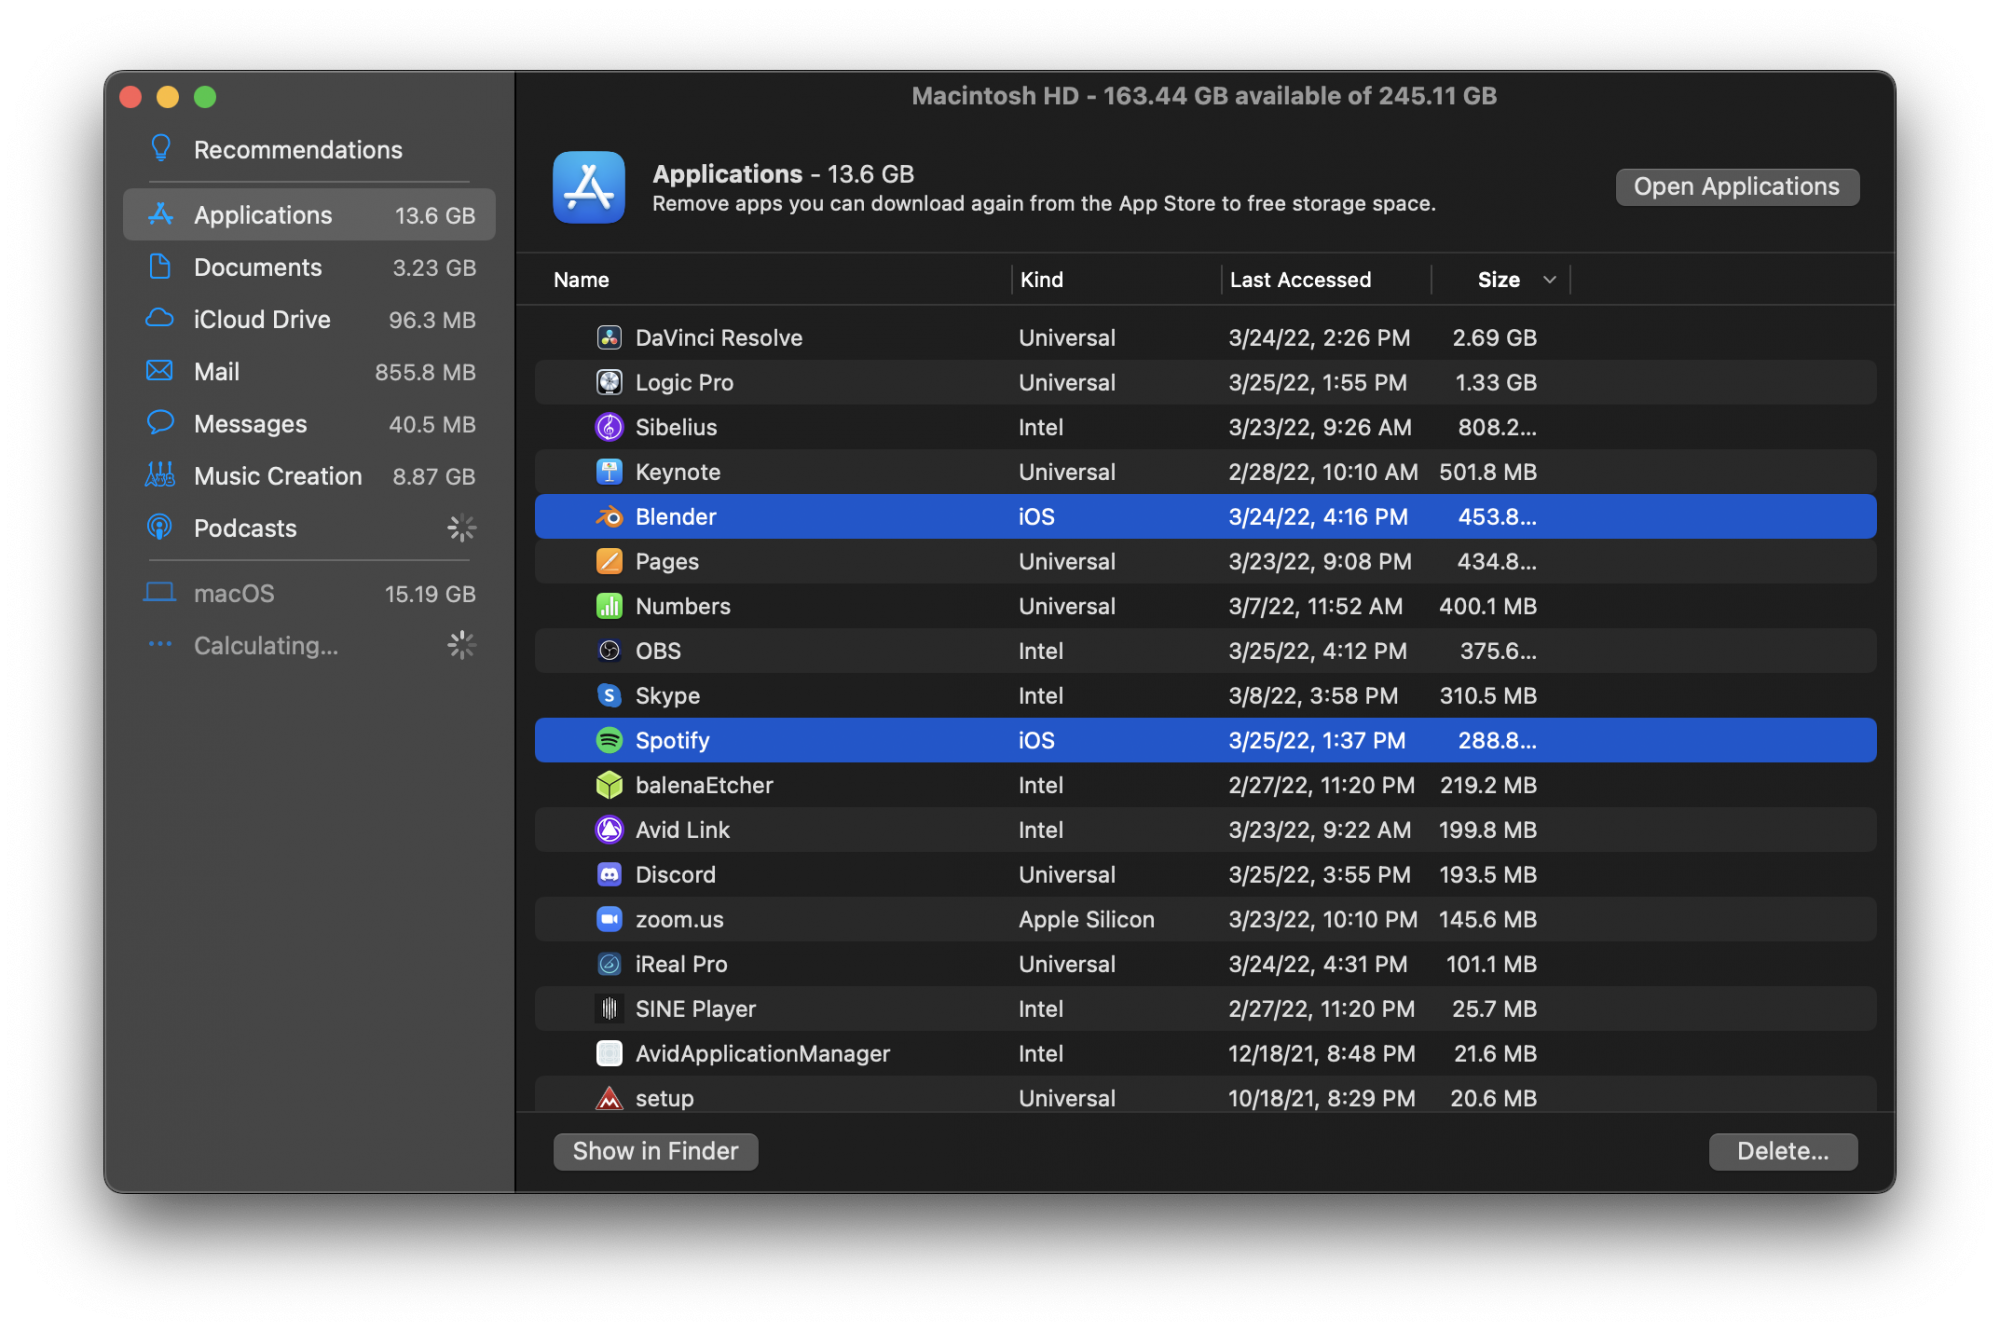Click the Skype app icon
Screen dimensions: 2000x1331
pos(609,695)
